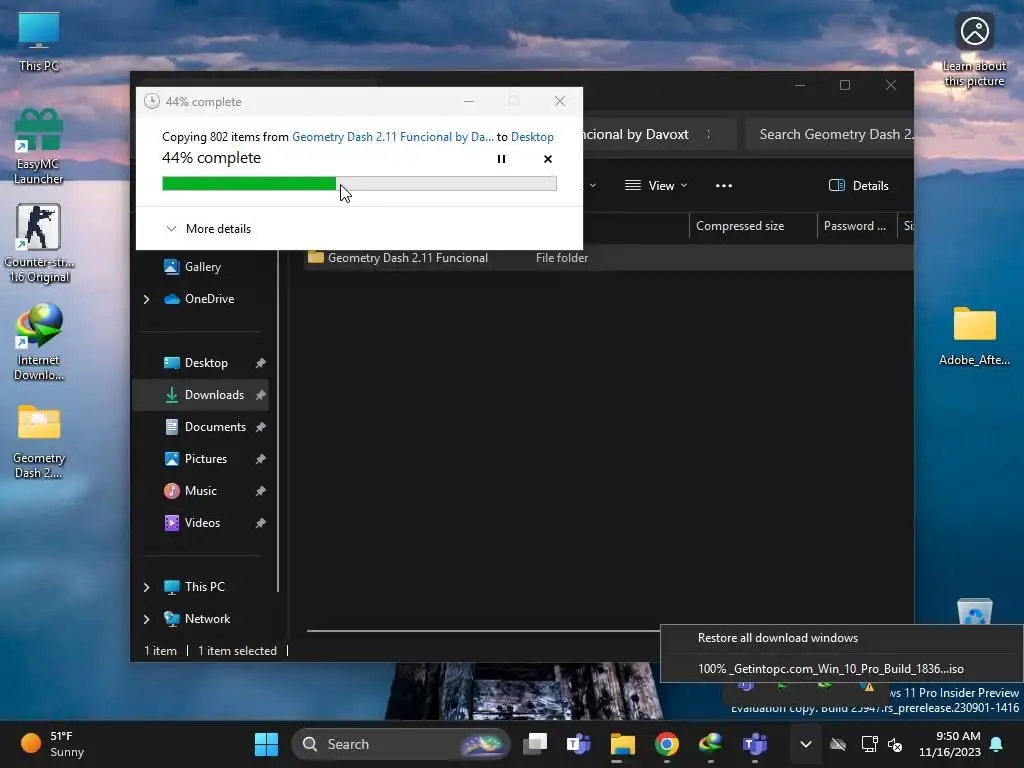This screenshot has height=768, width=1024.
Task: Cancel the copy with the X button
Action: click(x=548, y=159)
